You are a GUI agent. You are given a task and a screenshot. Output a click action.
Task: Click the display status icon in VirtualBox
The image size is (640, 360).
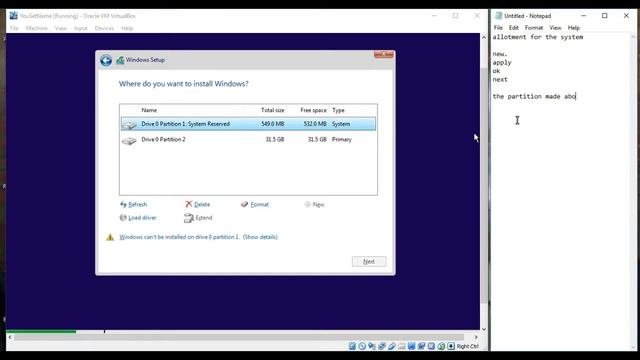click(411, 346)
